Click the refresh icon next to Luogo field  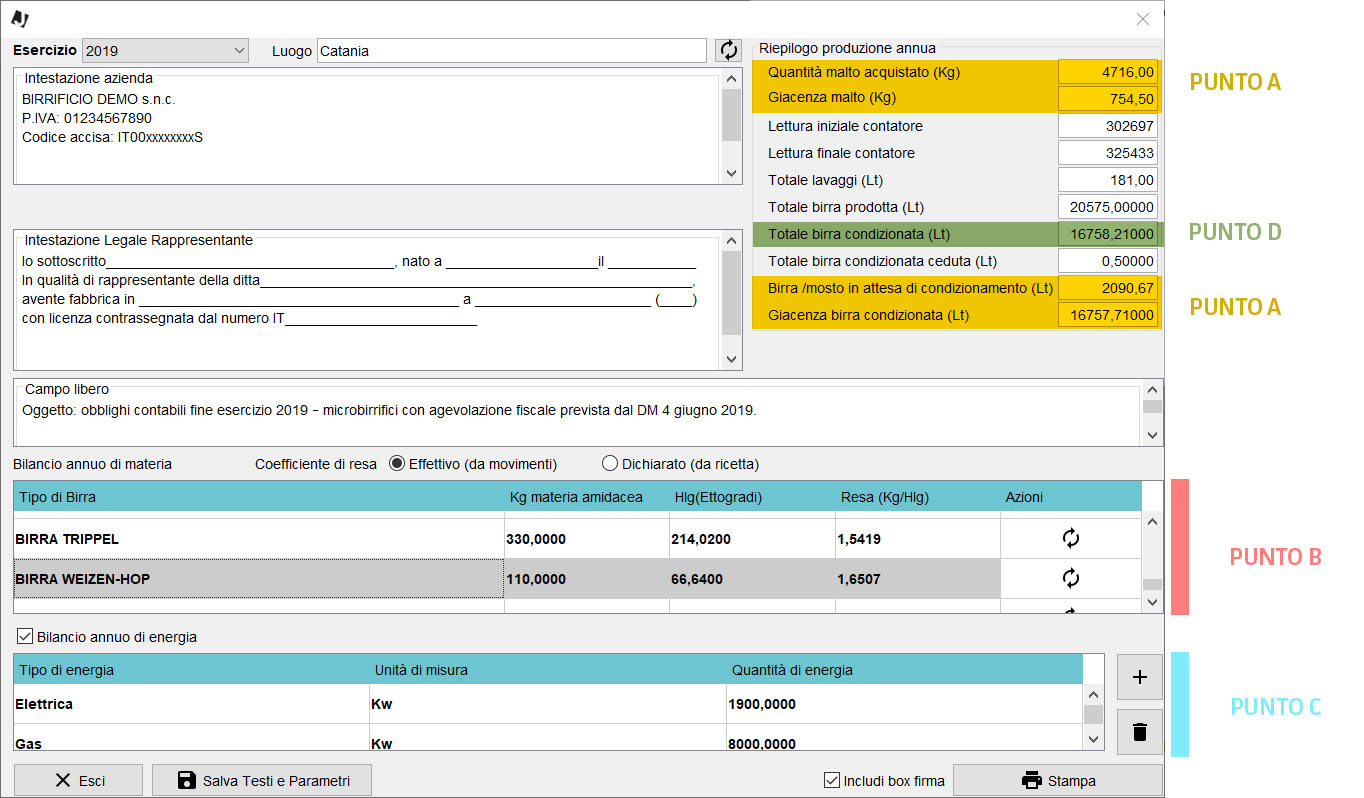(728, 50)
